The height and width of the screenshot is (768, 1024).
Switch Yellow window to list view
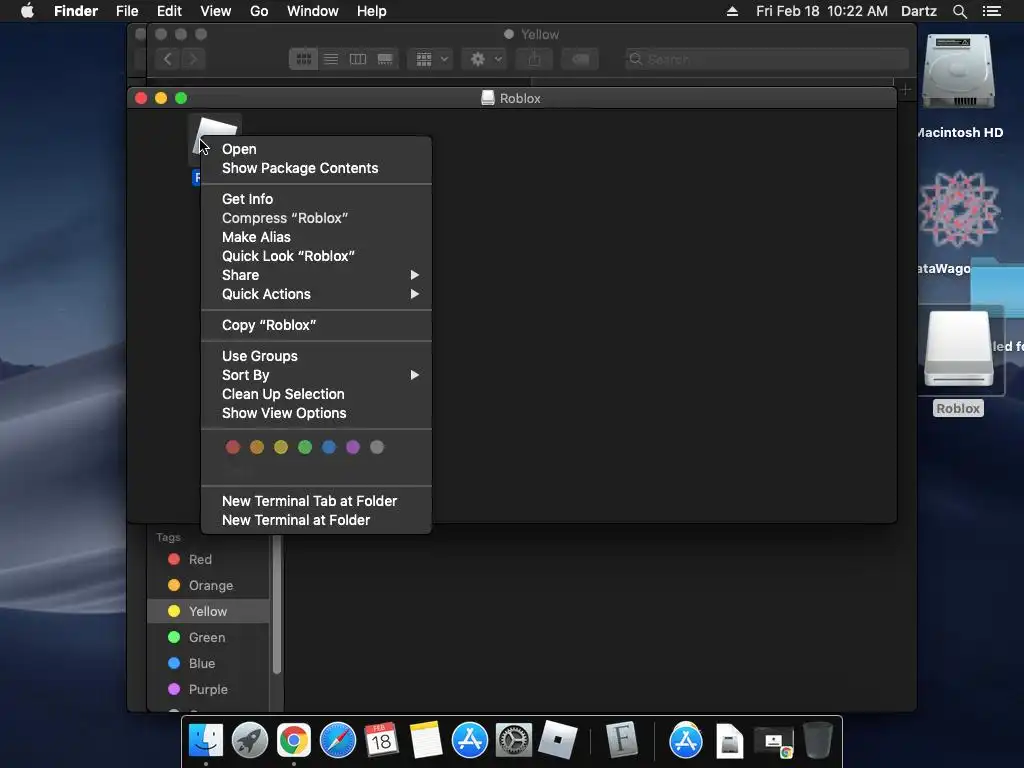pos(331,59)
